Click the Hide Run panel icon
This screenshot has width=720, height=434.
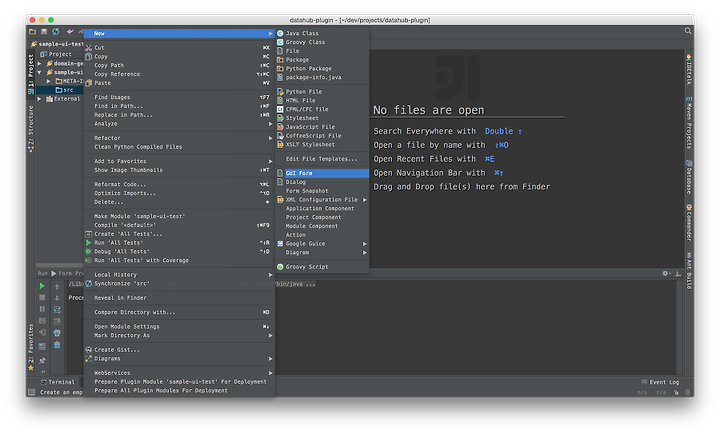click(678, 273)
